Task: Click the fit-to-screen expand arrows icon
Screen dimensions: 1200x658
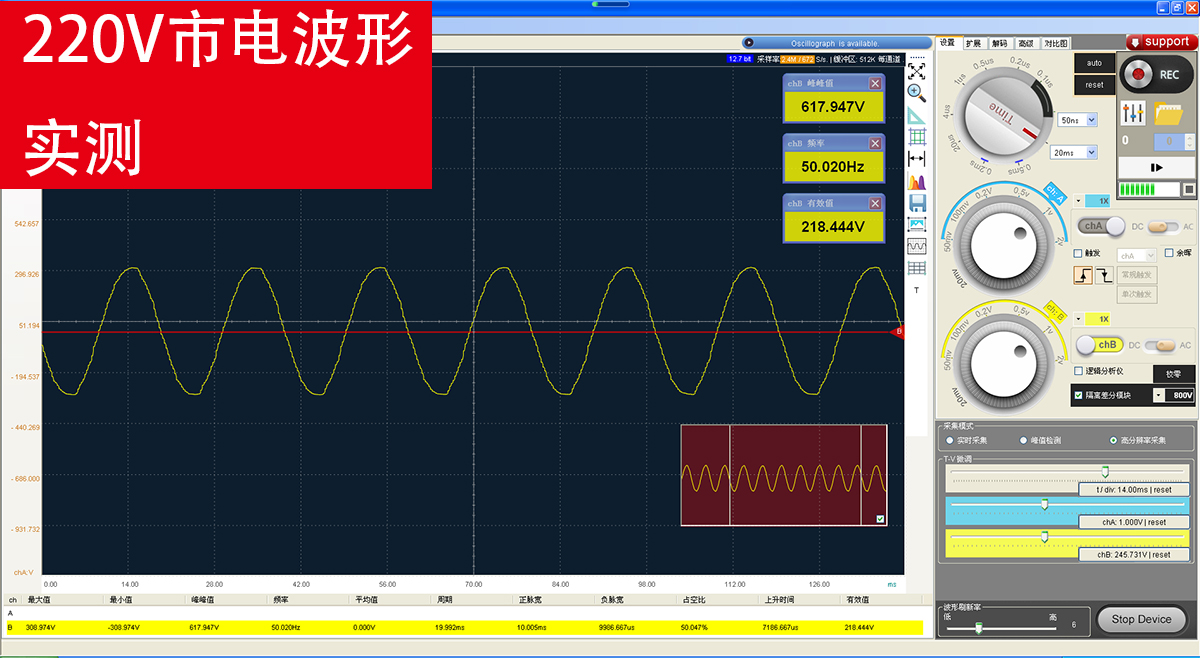Action: [916, 71]
